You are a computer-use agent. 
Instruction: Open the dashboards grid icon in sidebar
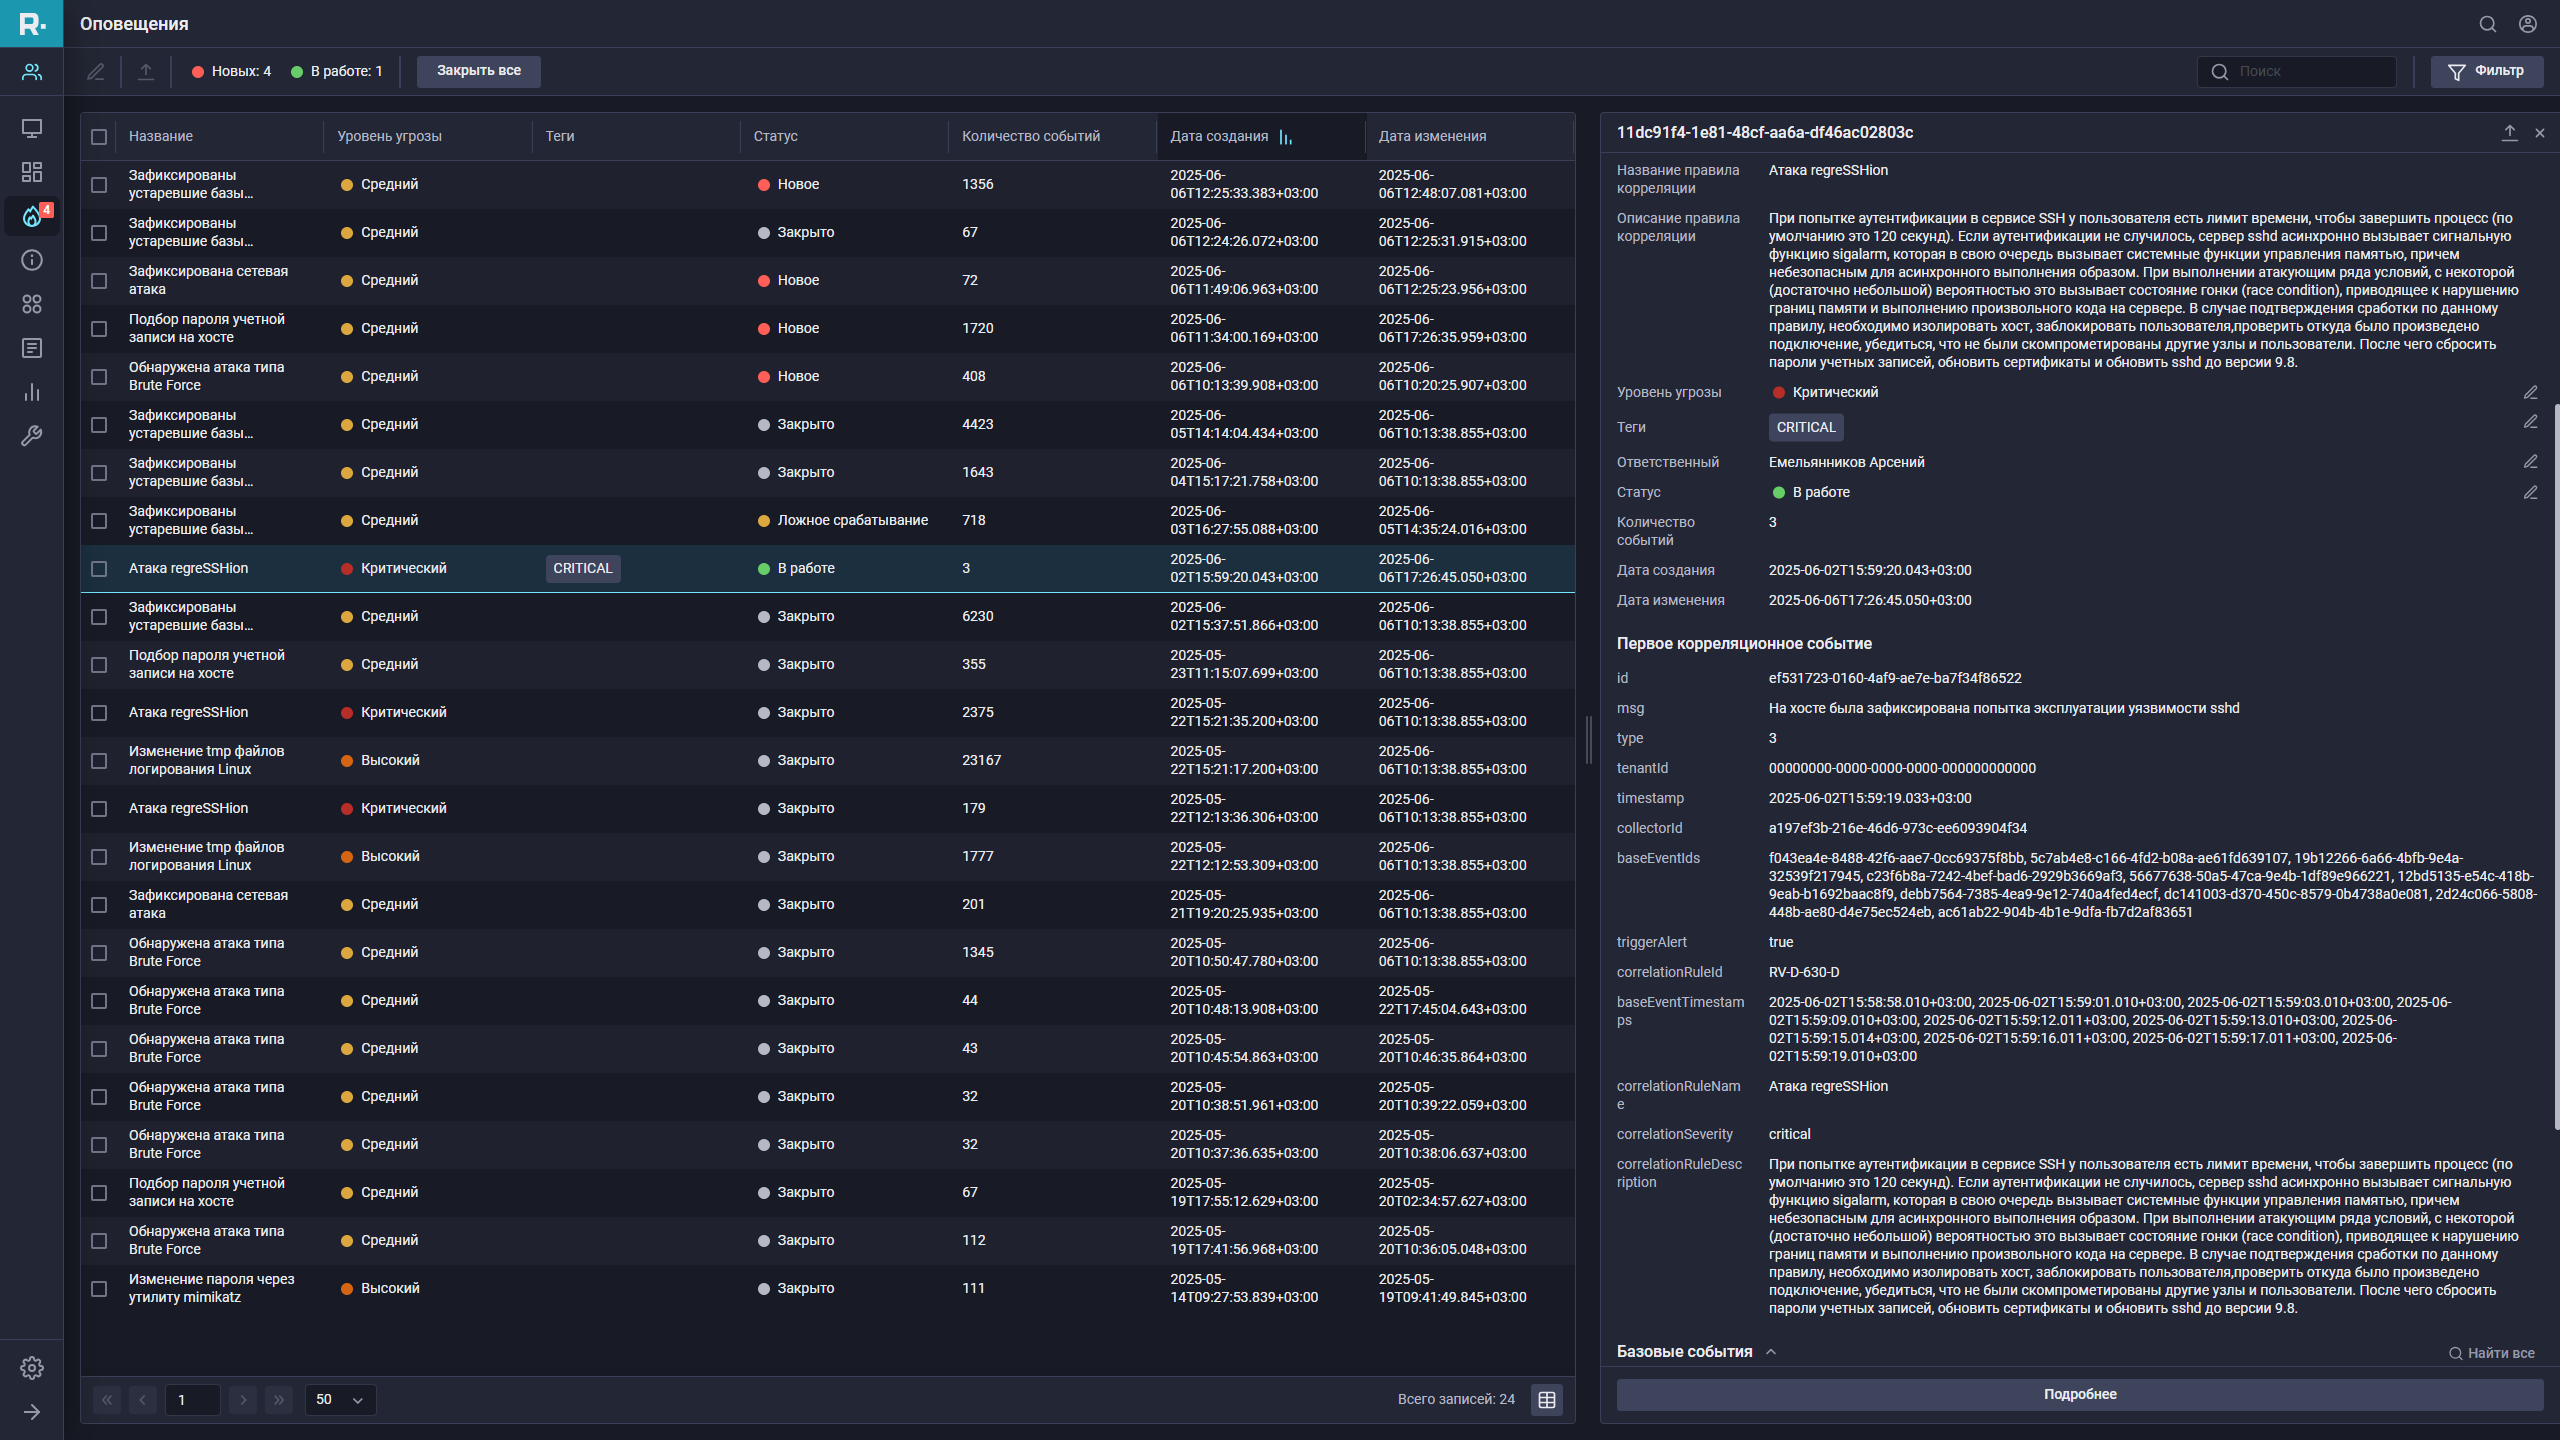click(x=32, y=172)
